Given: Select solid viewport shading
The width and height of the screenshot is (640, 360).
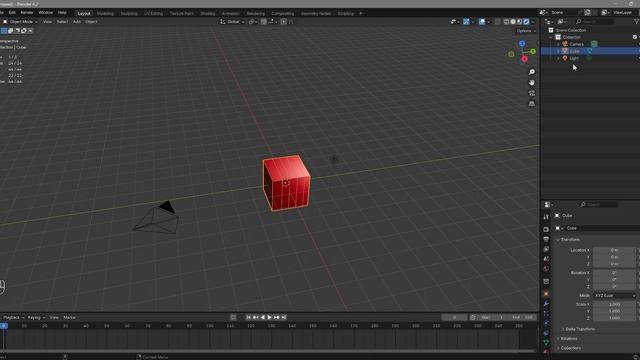Looking at the screenshot, I should pos(513,22).
